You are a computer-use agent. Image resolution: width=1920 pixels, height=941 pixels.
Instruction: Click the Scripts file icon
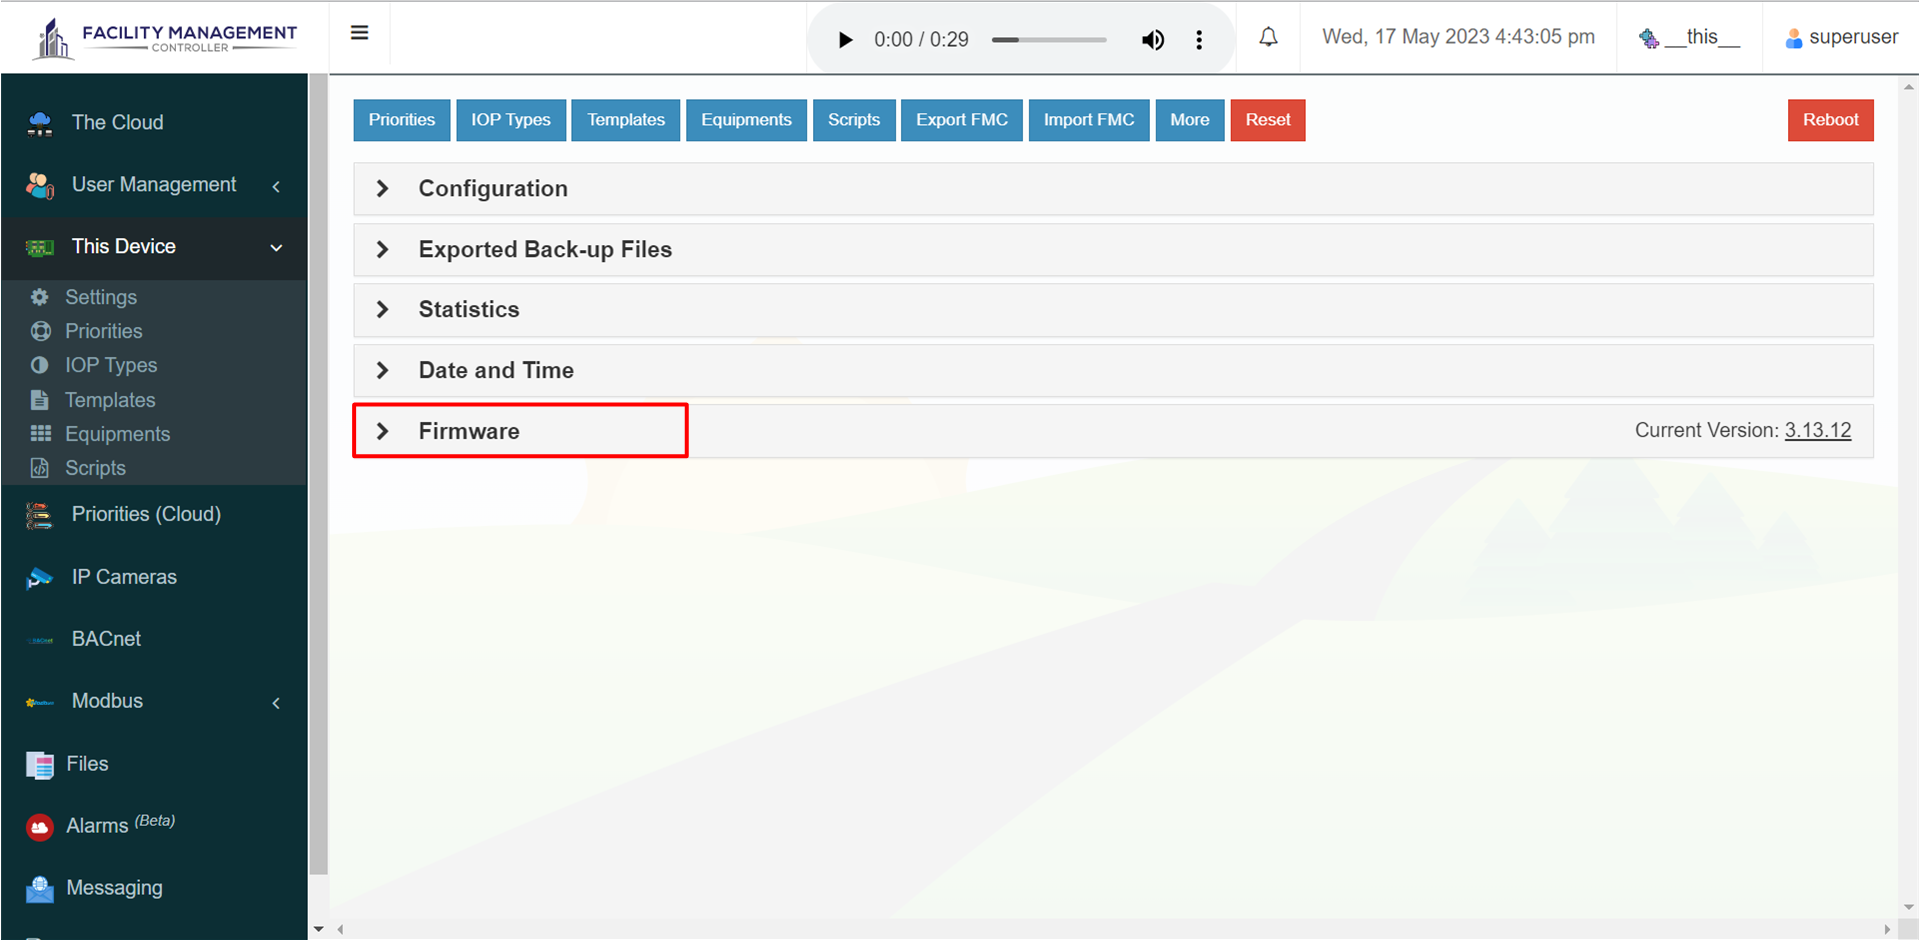point(40,468)
